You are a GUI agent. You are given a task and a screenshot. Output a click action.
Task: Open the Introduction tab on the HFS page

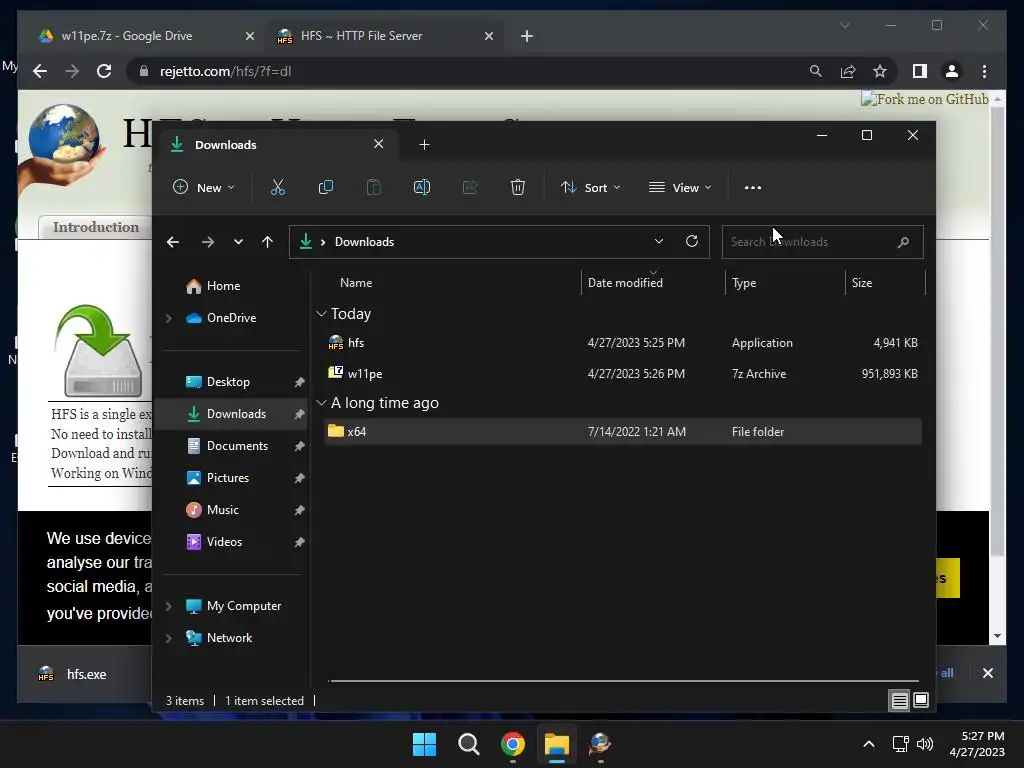coord(96,227)
